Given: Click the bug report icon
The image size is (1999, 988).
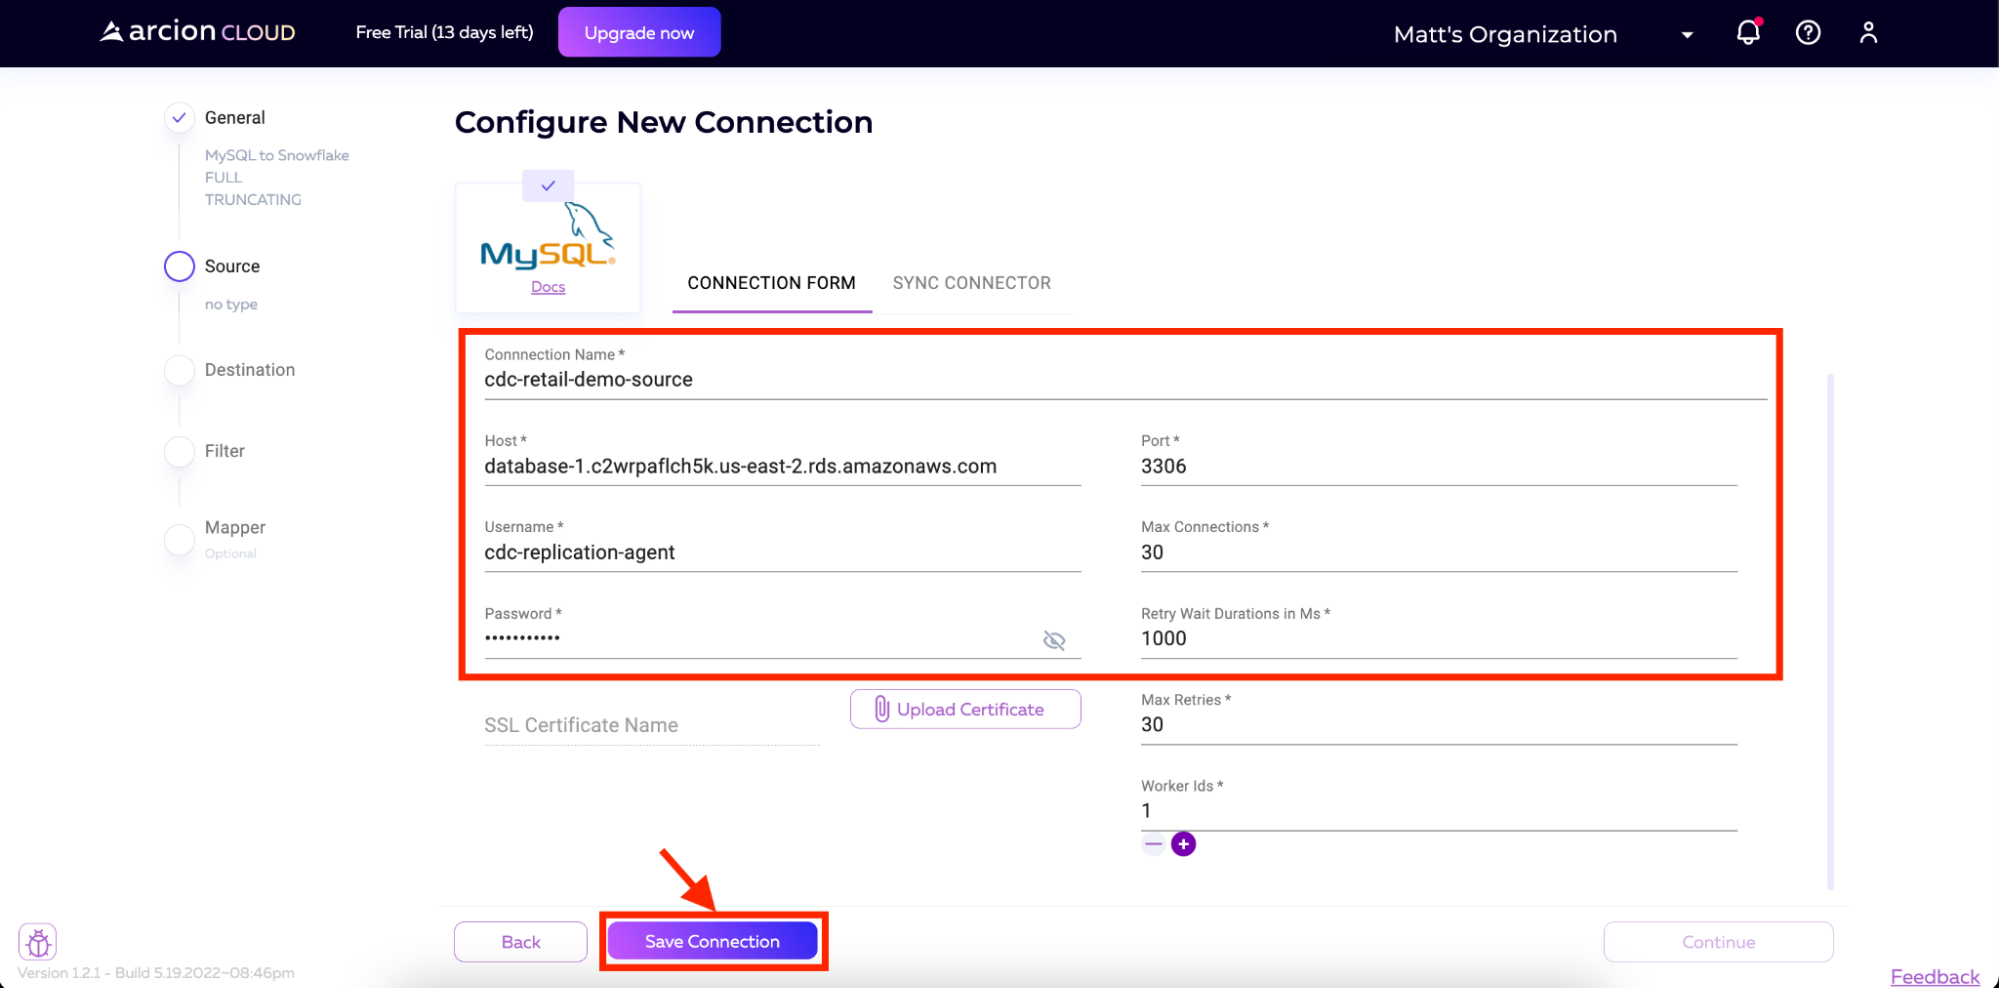Looking at the screenshot, I should pos(38,942).
